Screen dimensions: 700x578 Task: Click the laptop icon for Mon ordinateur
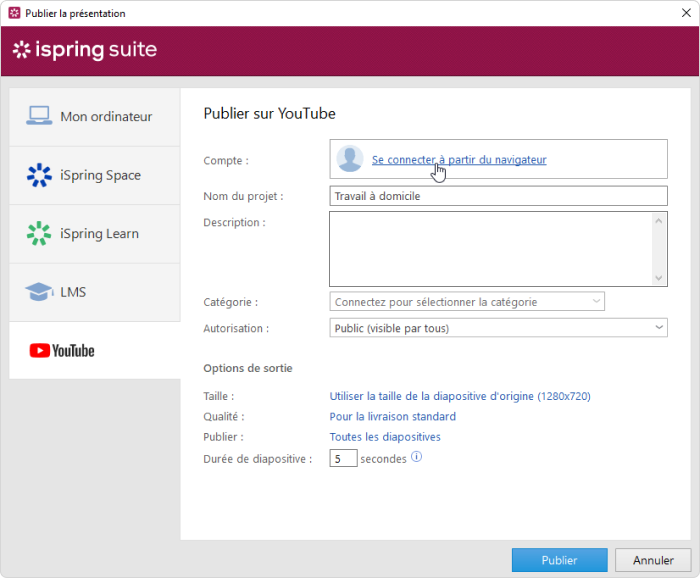39,116
